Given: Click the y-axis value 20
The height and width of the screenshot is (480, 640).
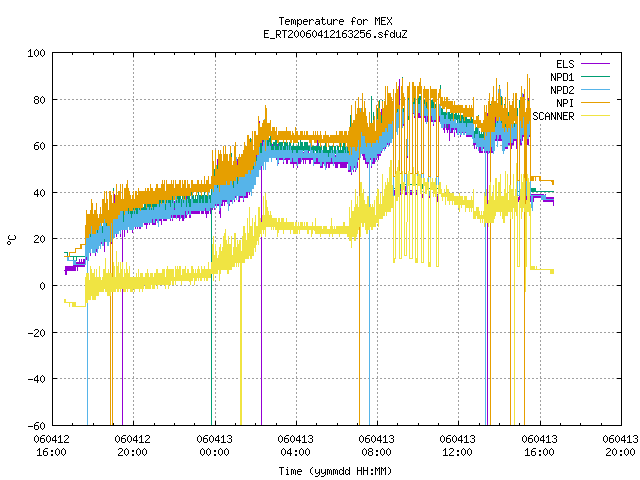Looking at the screenshot, I should (39, 239).
